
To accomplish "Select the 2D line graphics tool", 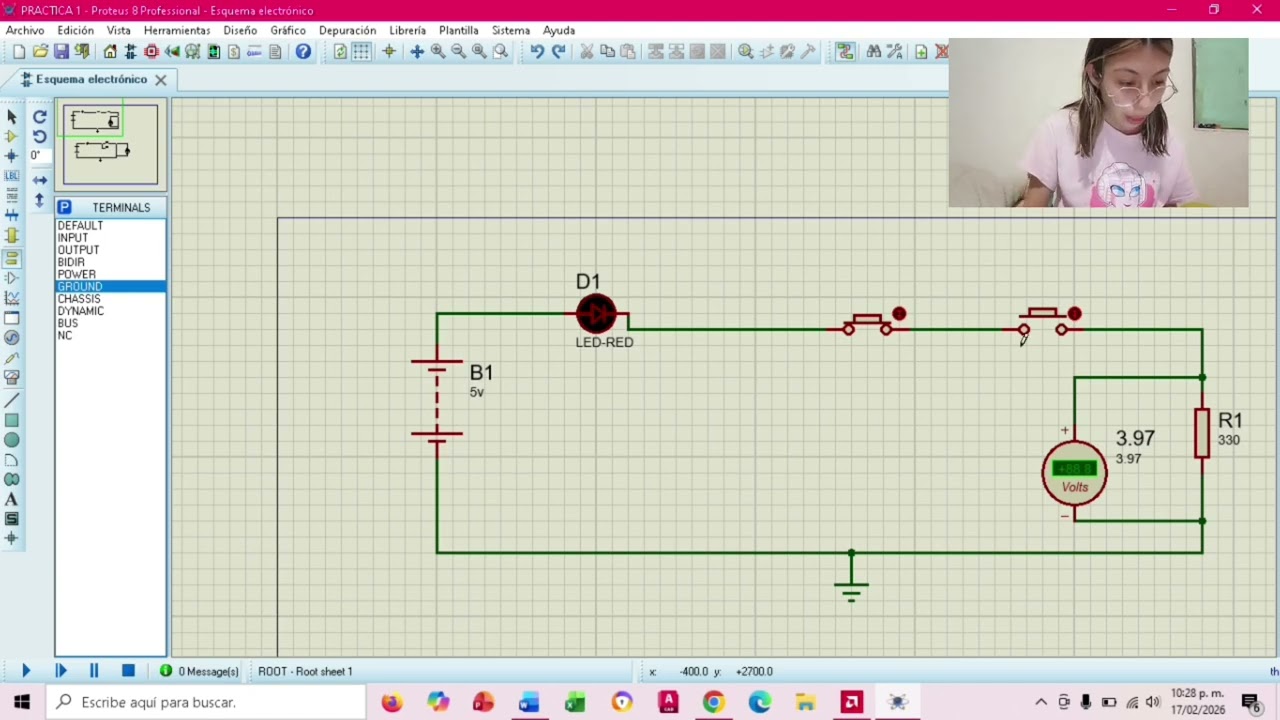I will [x=12, y=400].
